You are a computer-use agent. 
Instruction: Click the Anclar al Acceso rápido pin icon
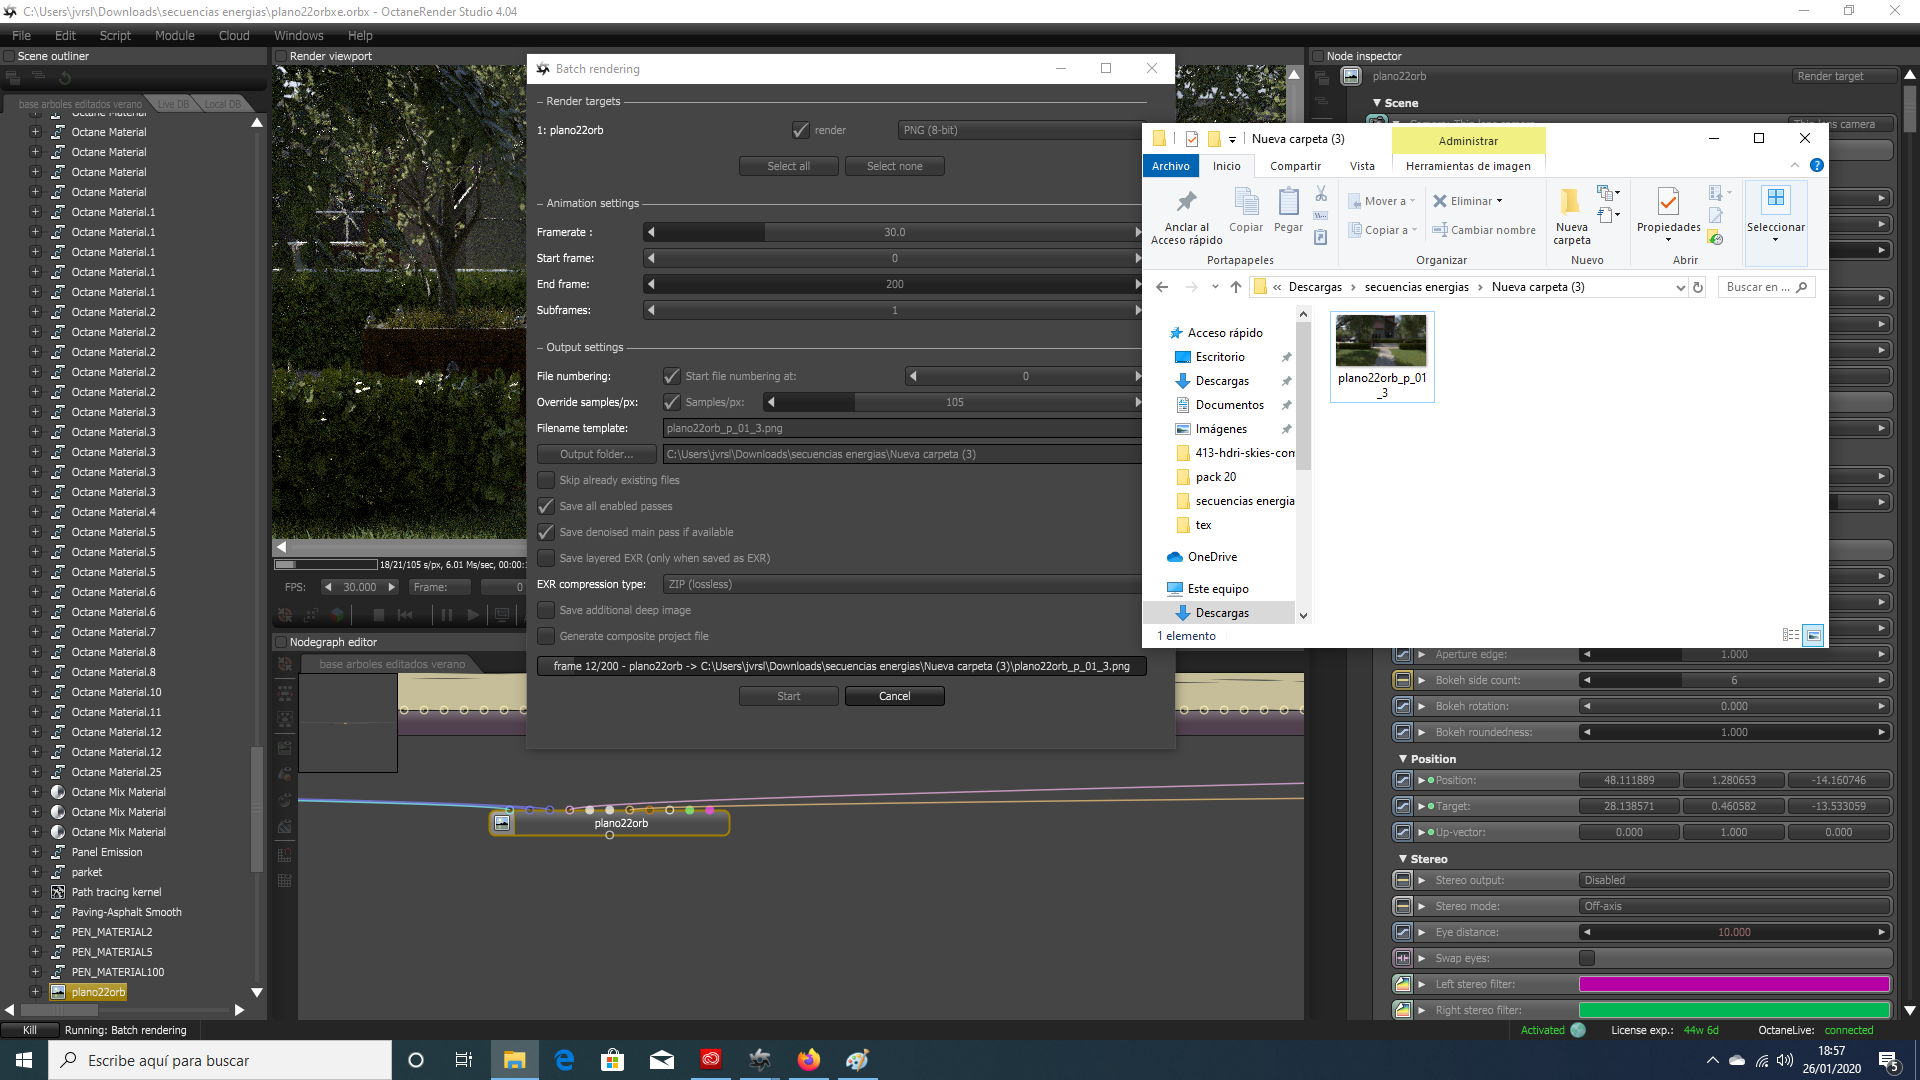pos(1186,202)
